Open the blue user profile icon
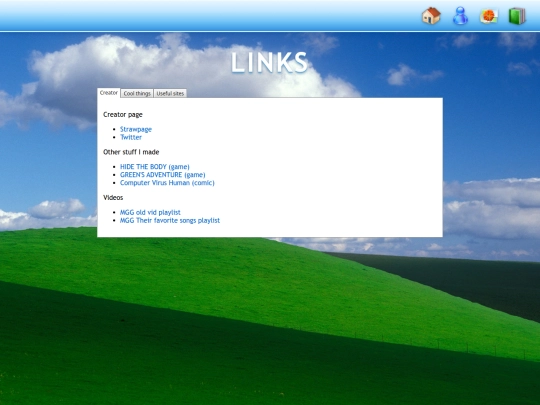 click(460, 16)
